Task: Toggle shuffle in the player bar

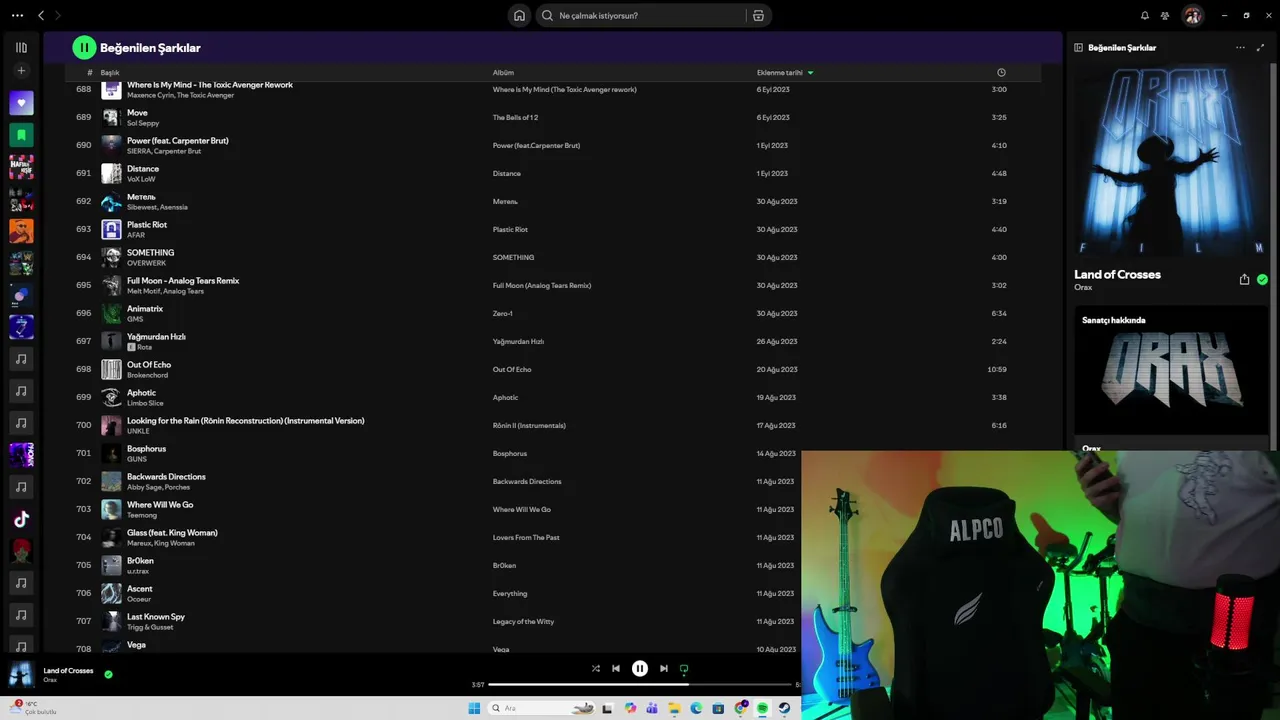Action: 595,668
